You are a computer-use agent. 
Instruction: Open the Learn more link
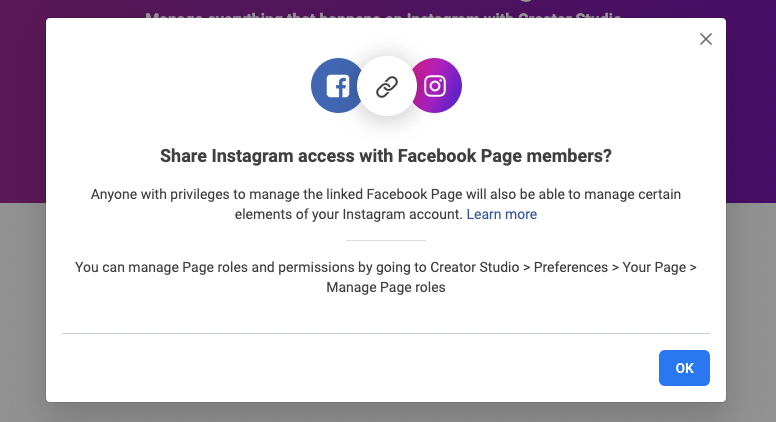501,214
